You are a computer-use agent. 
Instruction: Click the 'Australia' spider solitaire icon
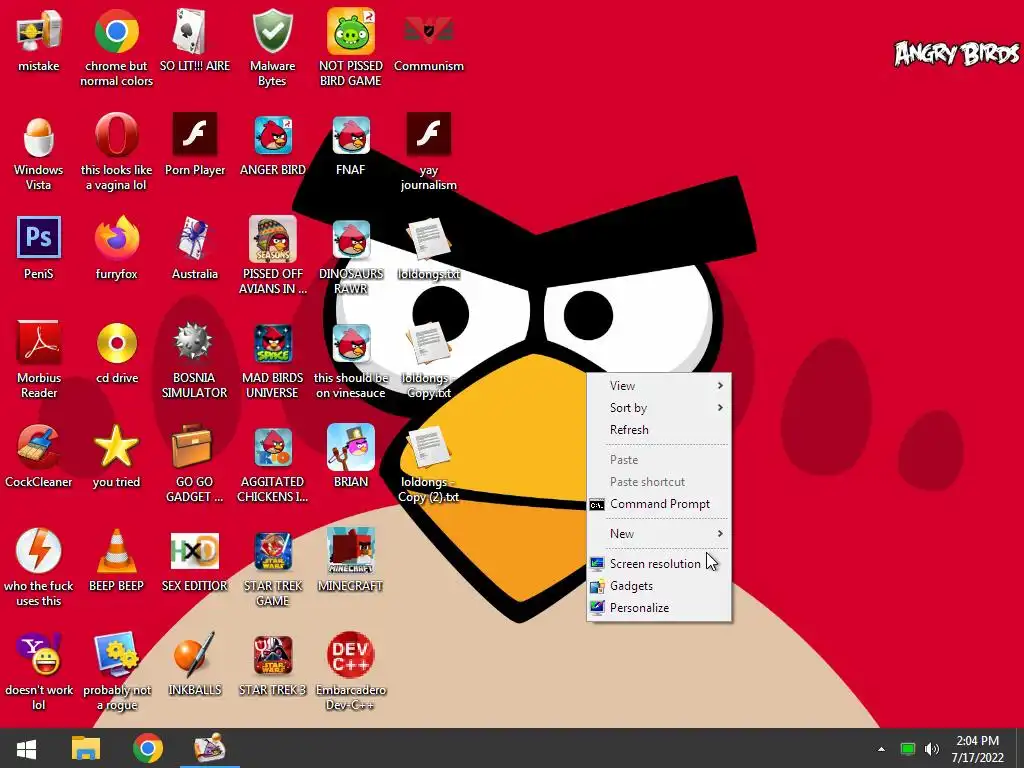point(195,238)
